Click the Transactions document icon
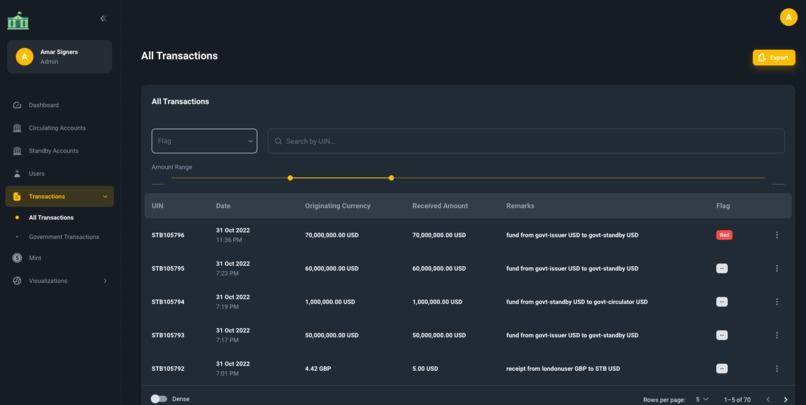Image resolution: width=806 pixels, height=405 pixels. tap(17, 196)
